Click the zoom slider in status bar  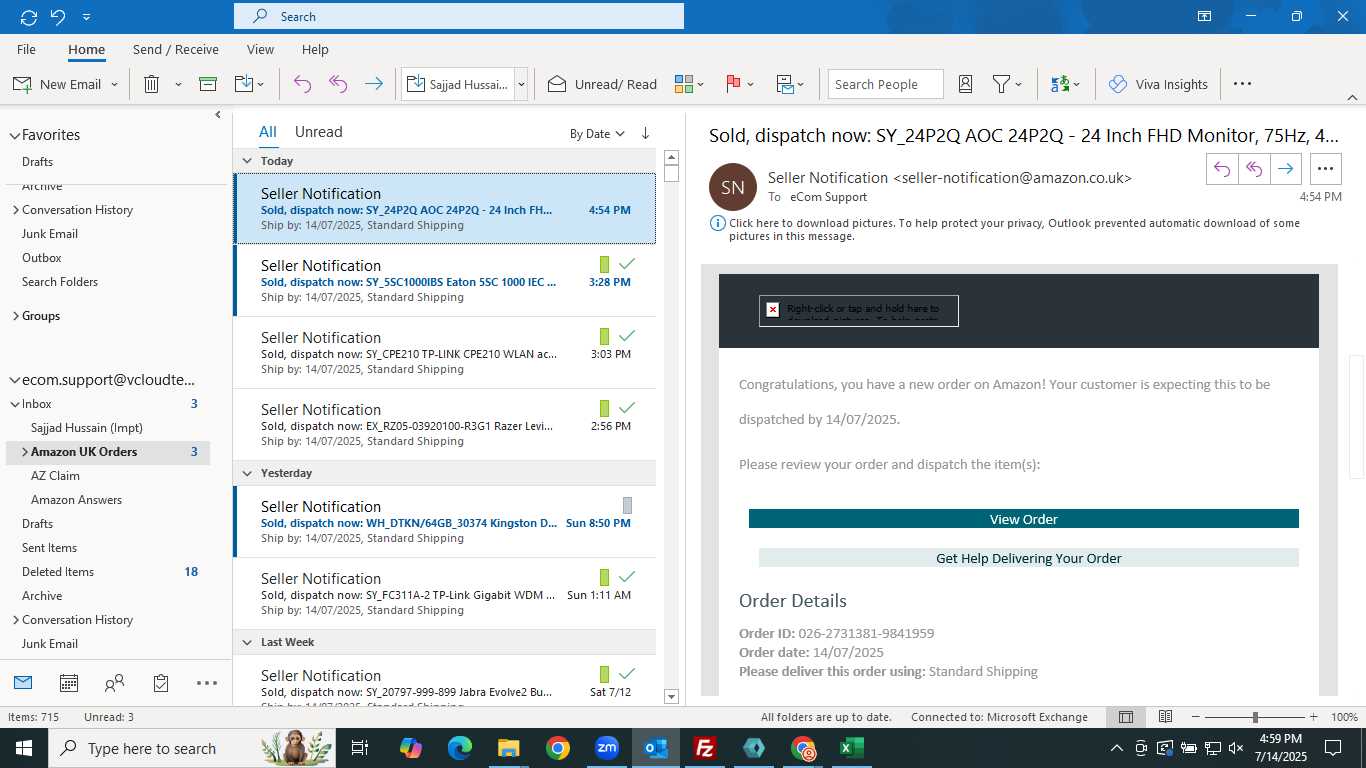[1255, 717]
